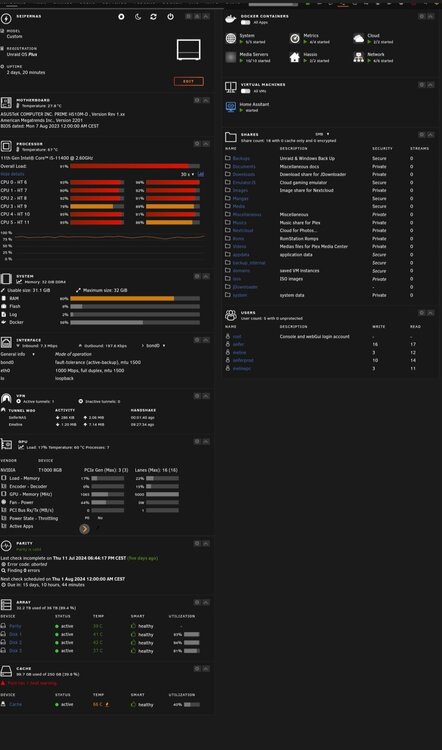Viewport: 442px width, 750px height.
Task: Click the Active Apps round arrow icon
Action: click(x=84, y=529)
